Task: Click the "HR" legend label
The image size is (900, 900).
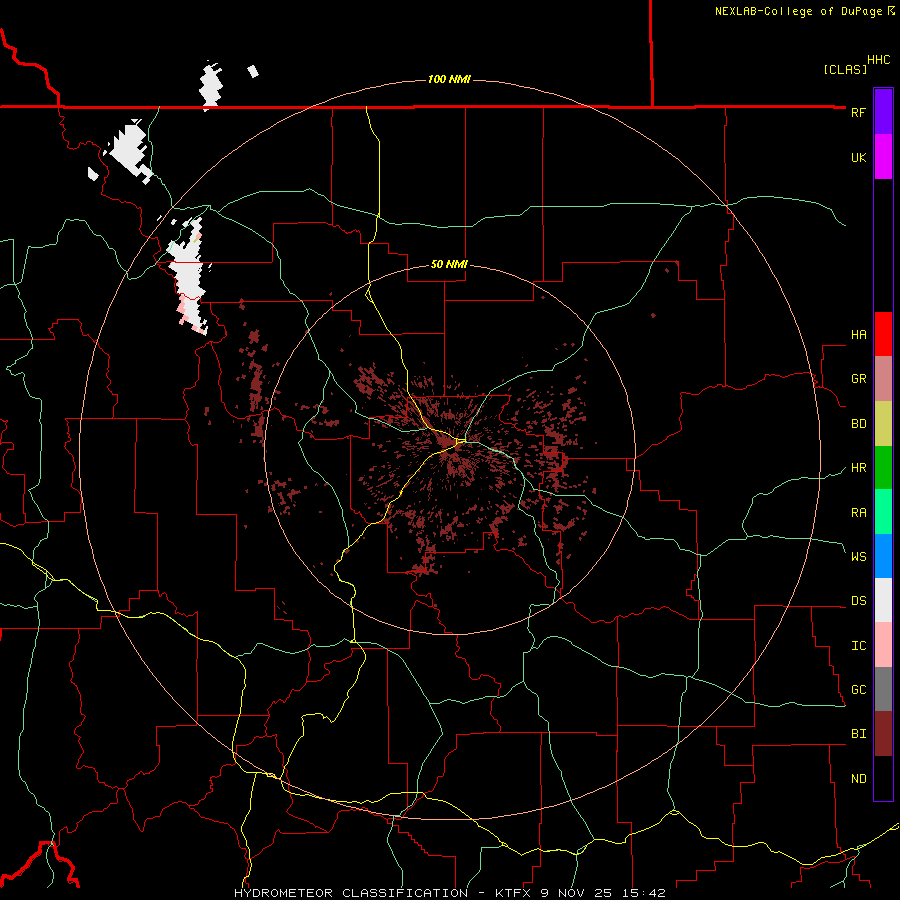Action: [858, 468]
